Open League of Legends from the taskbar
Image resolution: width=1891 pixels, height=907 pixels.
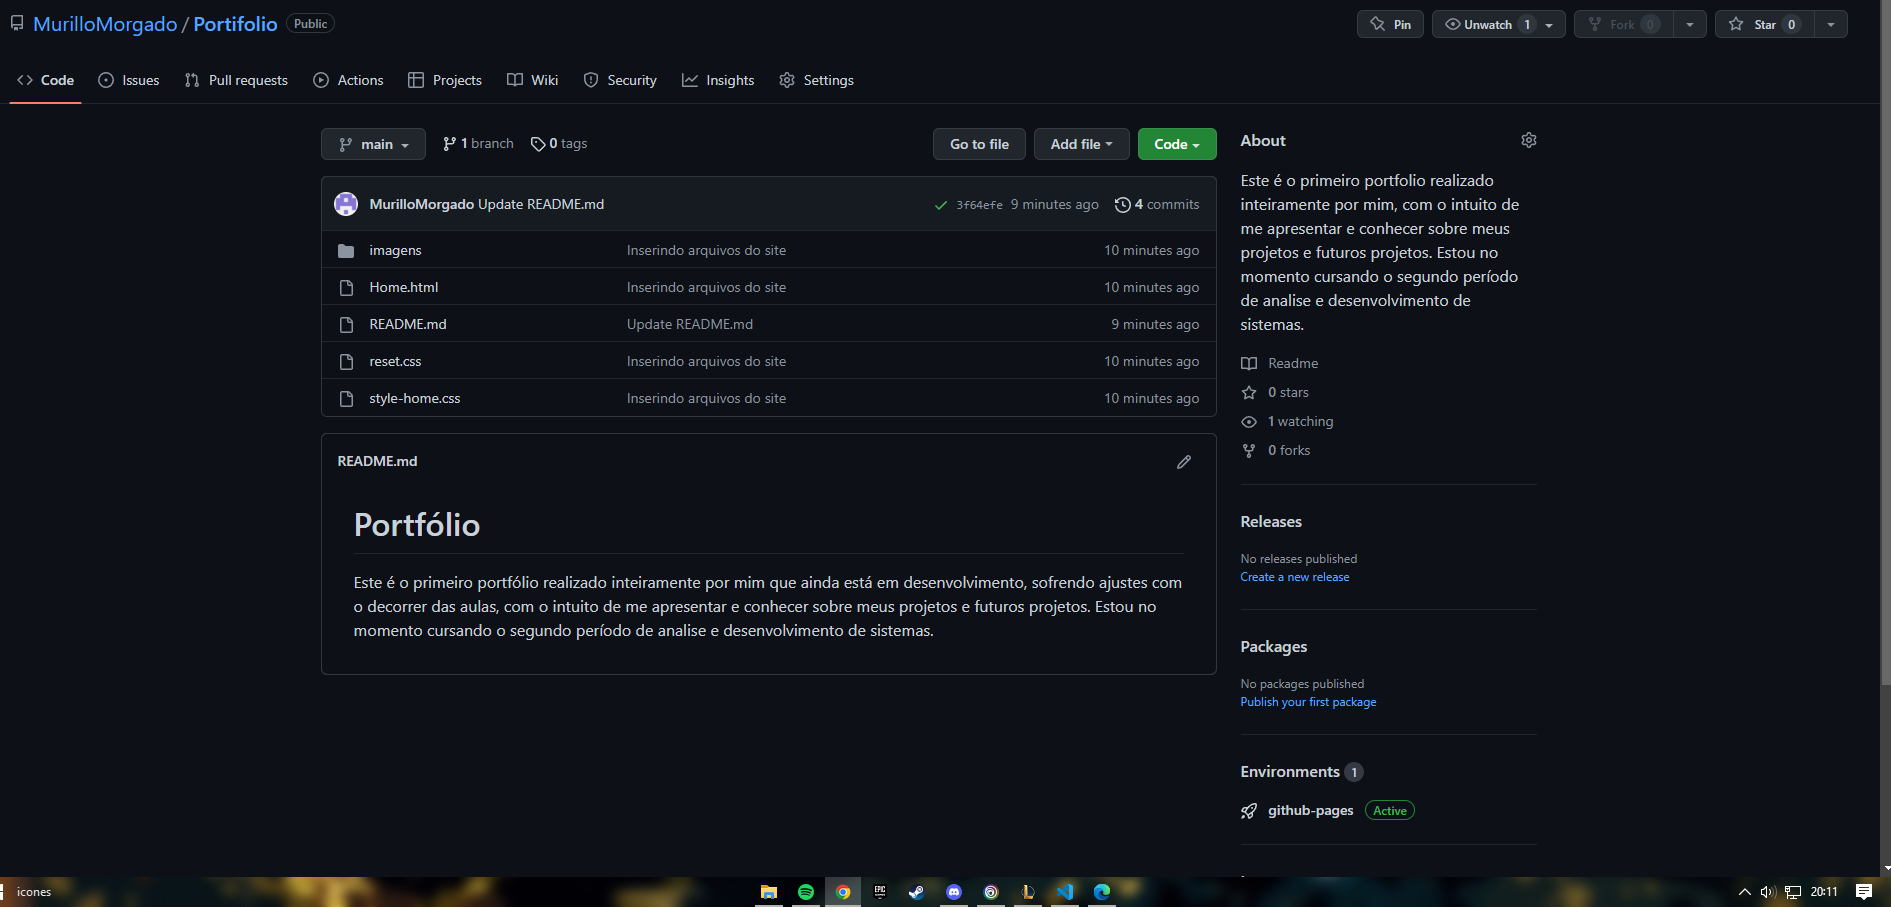[x=1028, y=892]
